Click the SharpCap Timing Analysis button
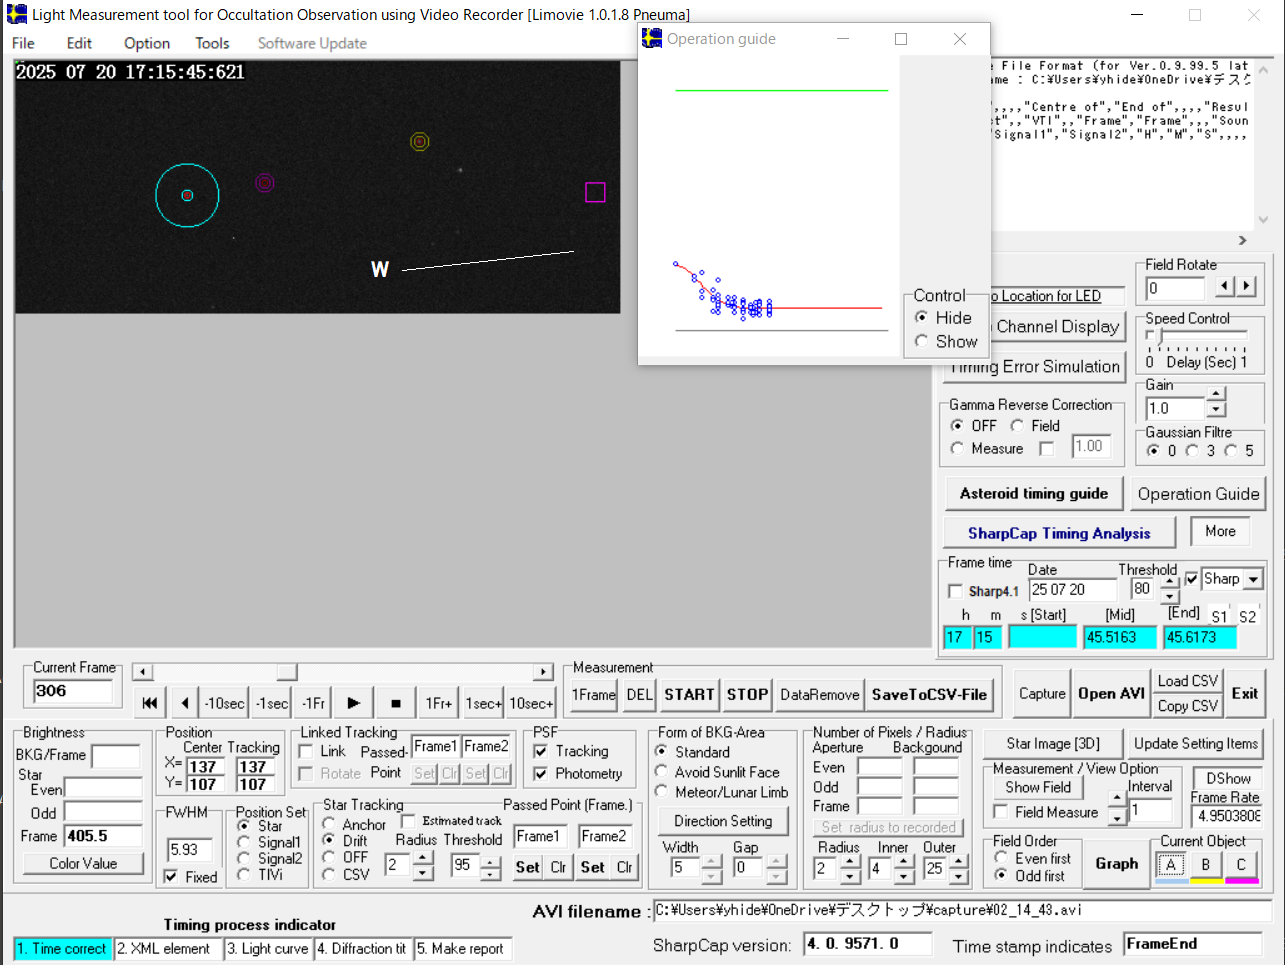The height and width of the screenshot is (965, 1285). (1059, 533)
